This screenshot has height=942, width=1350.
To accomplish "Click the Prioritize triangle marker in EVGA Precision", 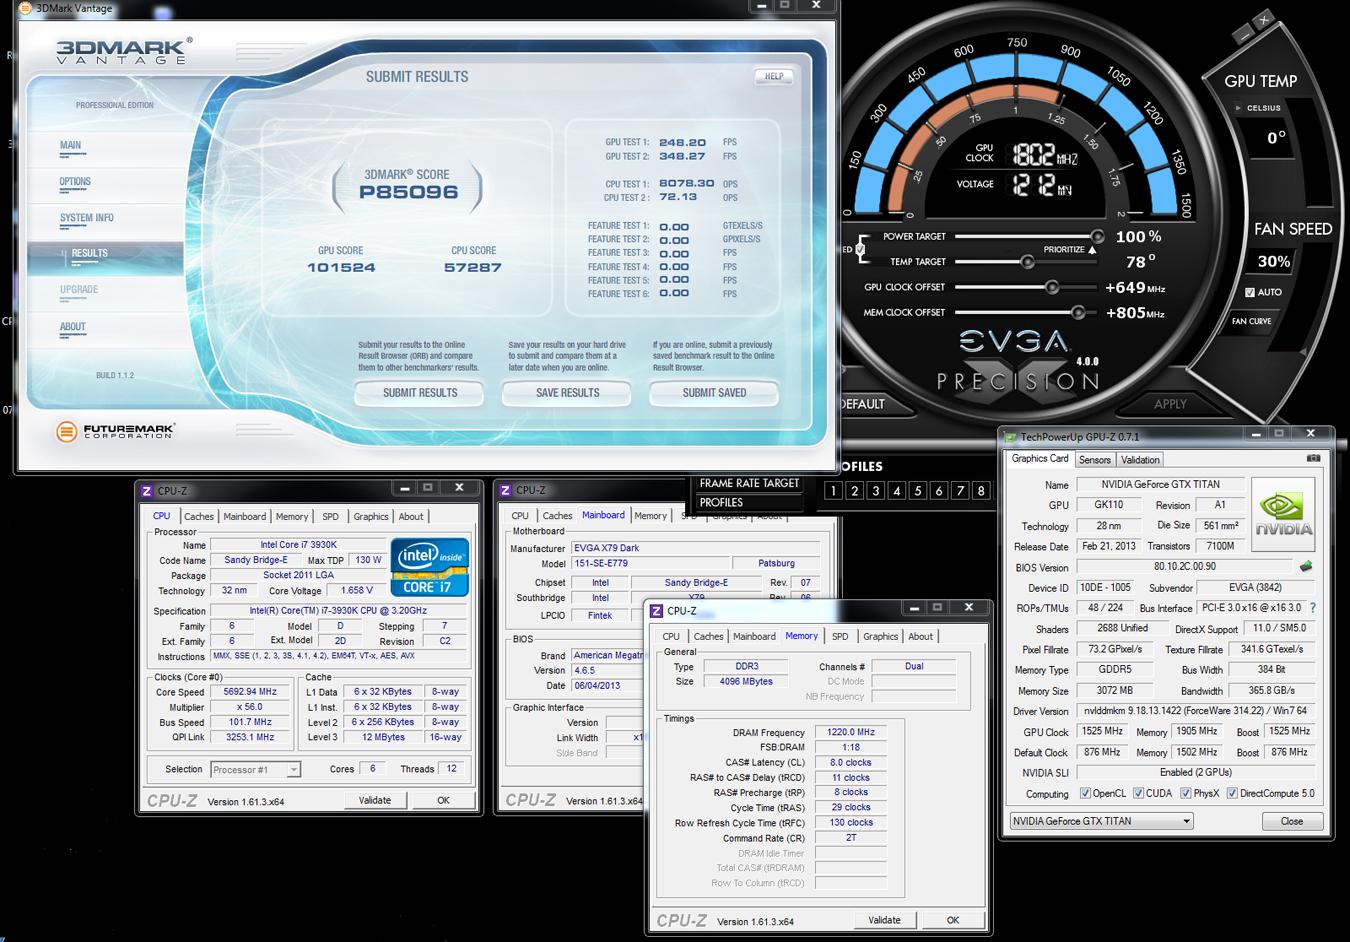I will coord(1093,249).
